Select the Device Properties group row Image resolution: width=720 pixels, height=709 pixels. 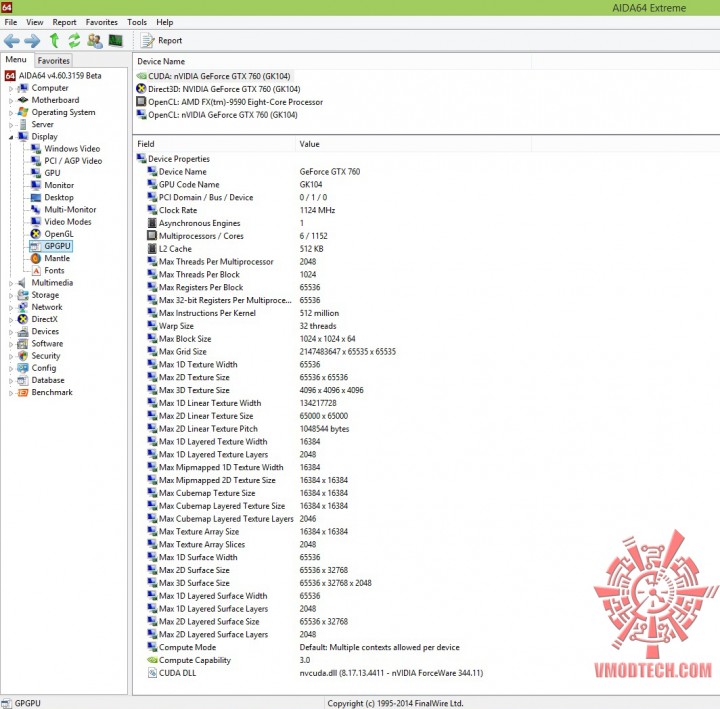click(x=173, y=159)
